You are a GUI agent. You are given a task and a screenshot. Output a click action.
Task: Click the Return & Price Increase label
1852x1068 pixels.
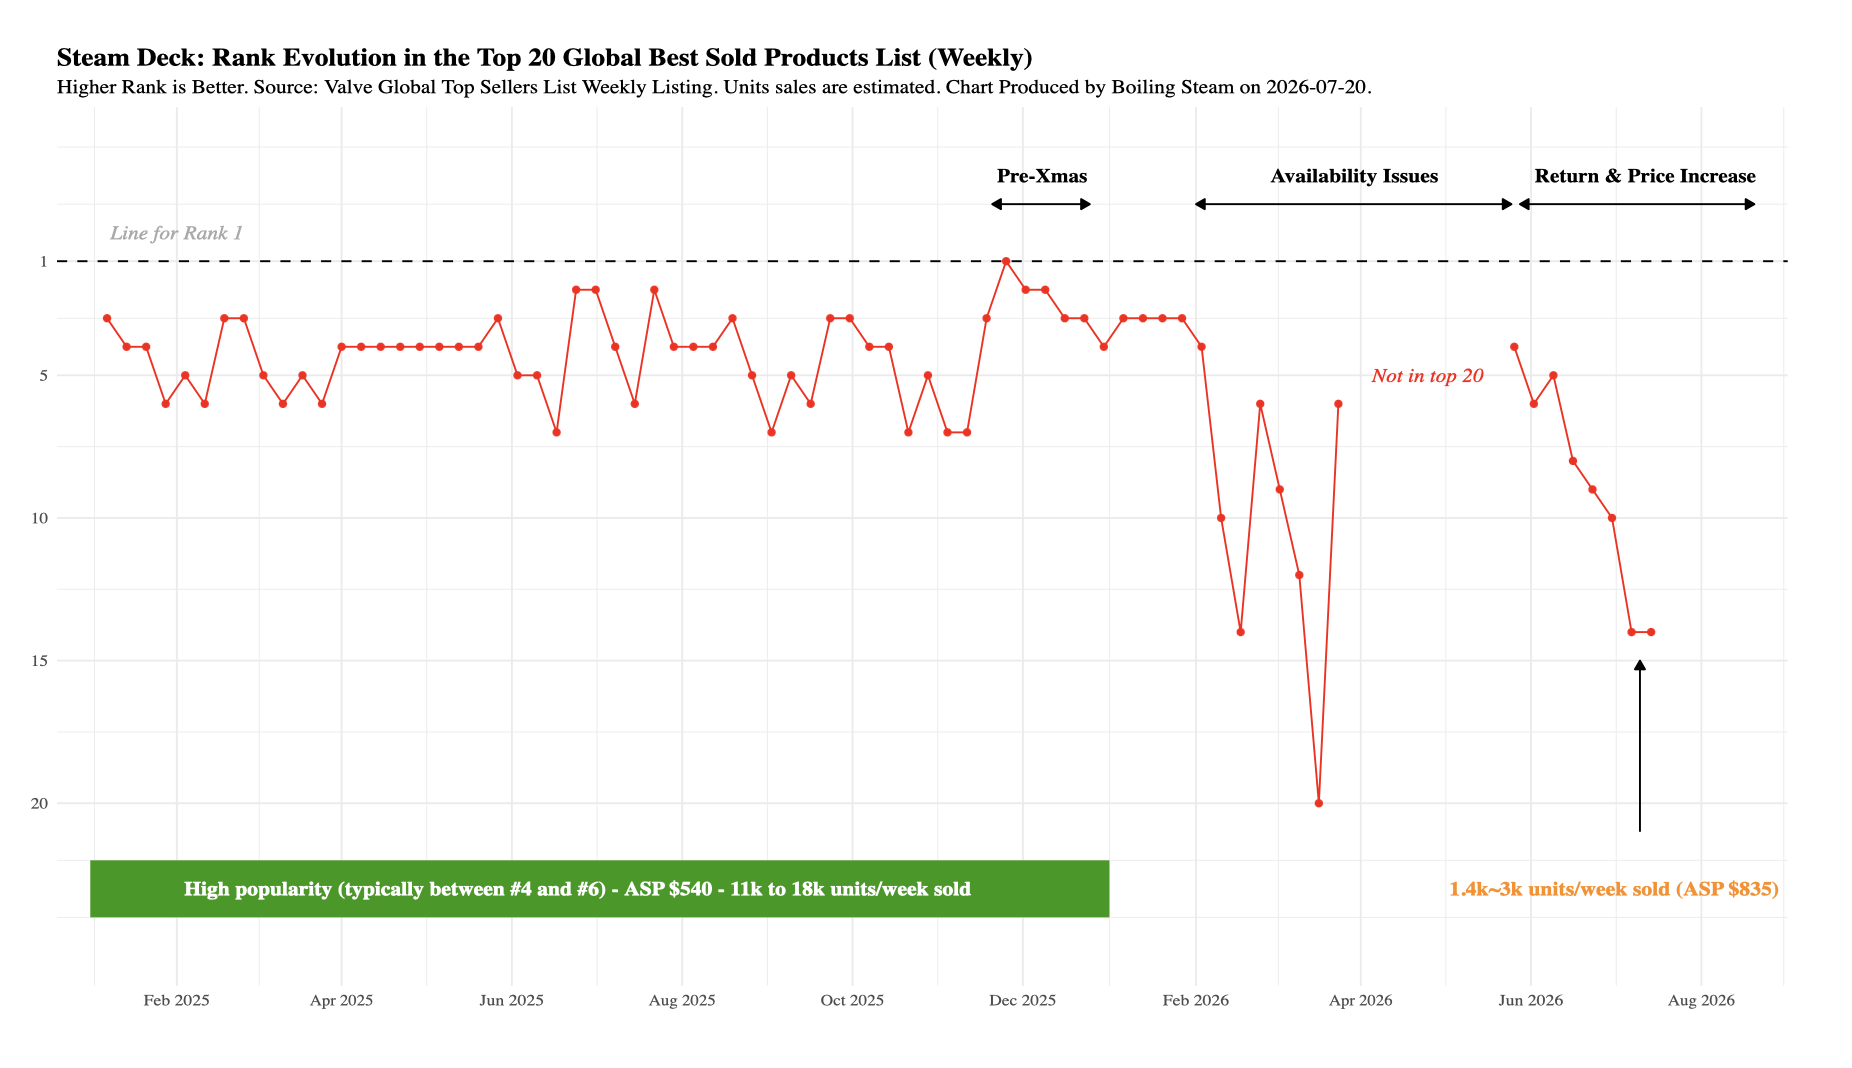[1645, 176]
